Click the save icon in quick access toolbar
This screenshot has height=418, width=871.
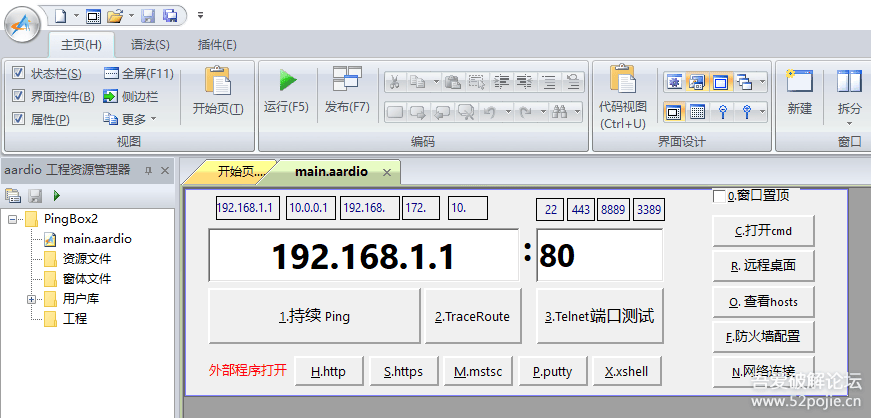pos(148,16)
